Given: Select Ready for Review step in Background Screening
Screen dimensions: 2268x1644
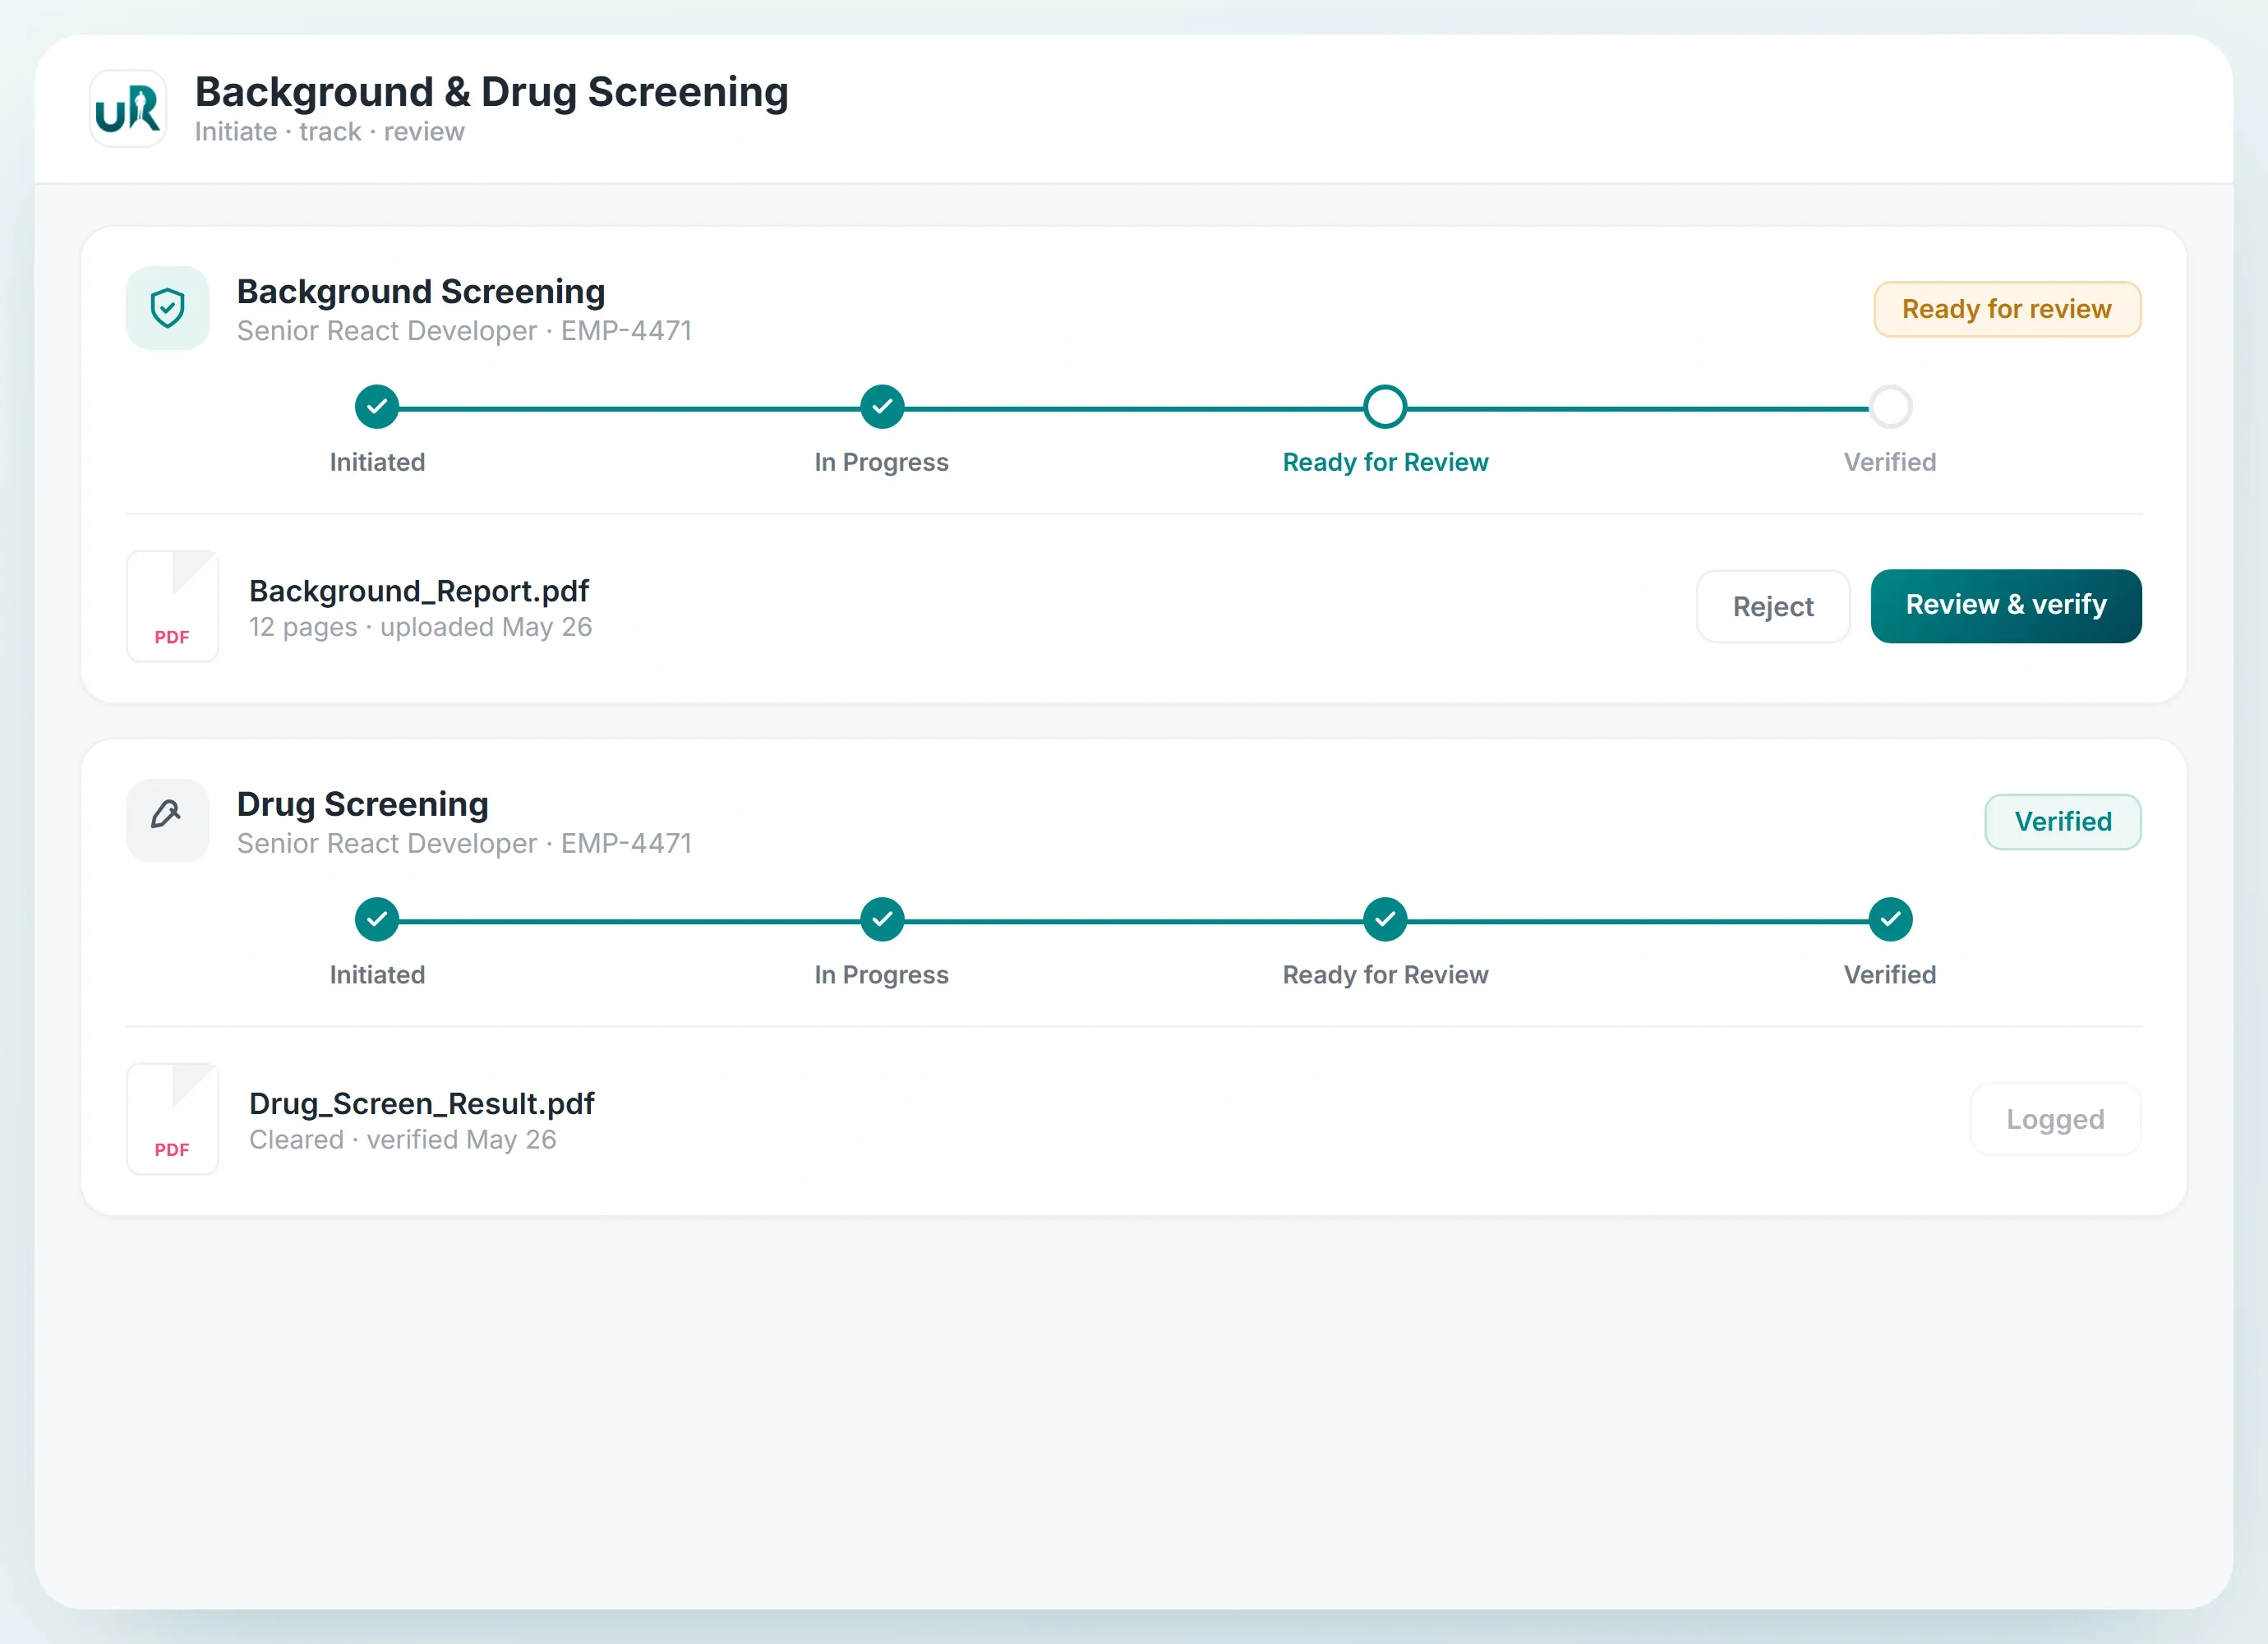Looking at the screenshot, I should pos(1385,407).
